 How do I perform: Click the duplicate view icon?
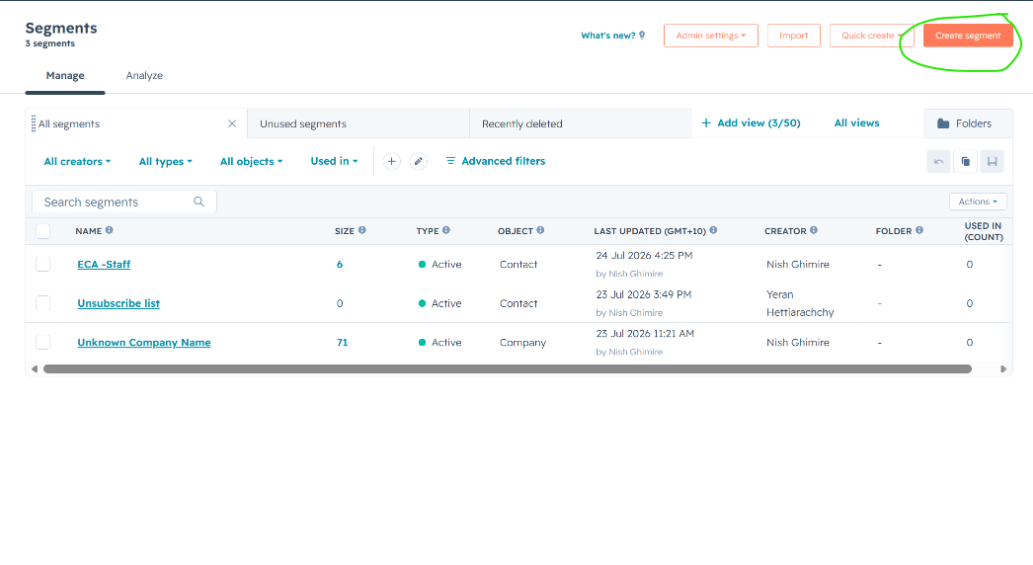point(965,161)
